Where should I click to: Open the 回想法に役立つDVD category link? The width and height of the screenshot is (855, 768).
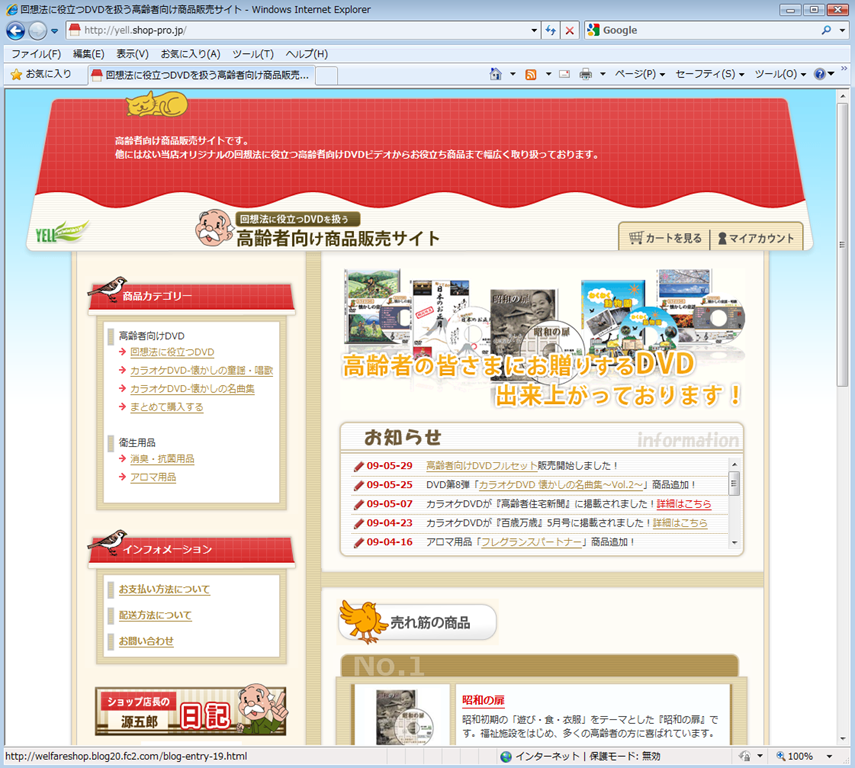point(172,352)
